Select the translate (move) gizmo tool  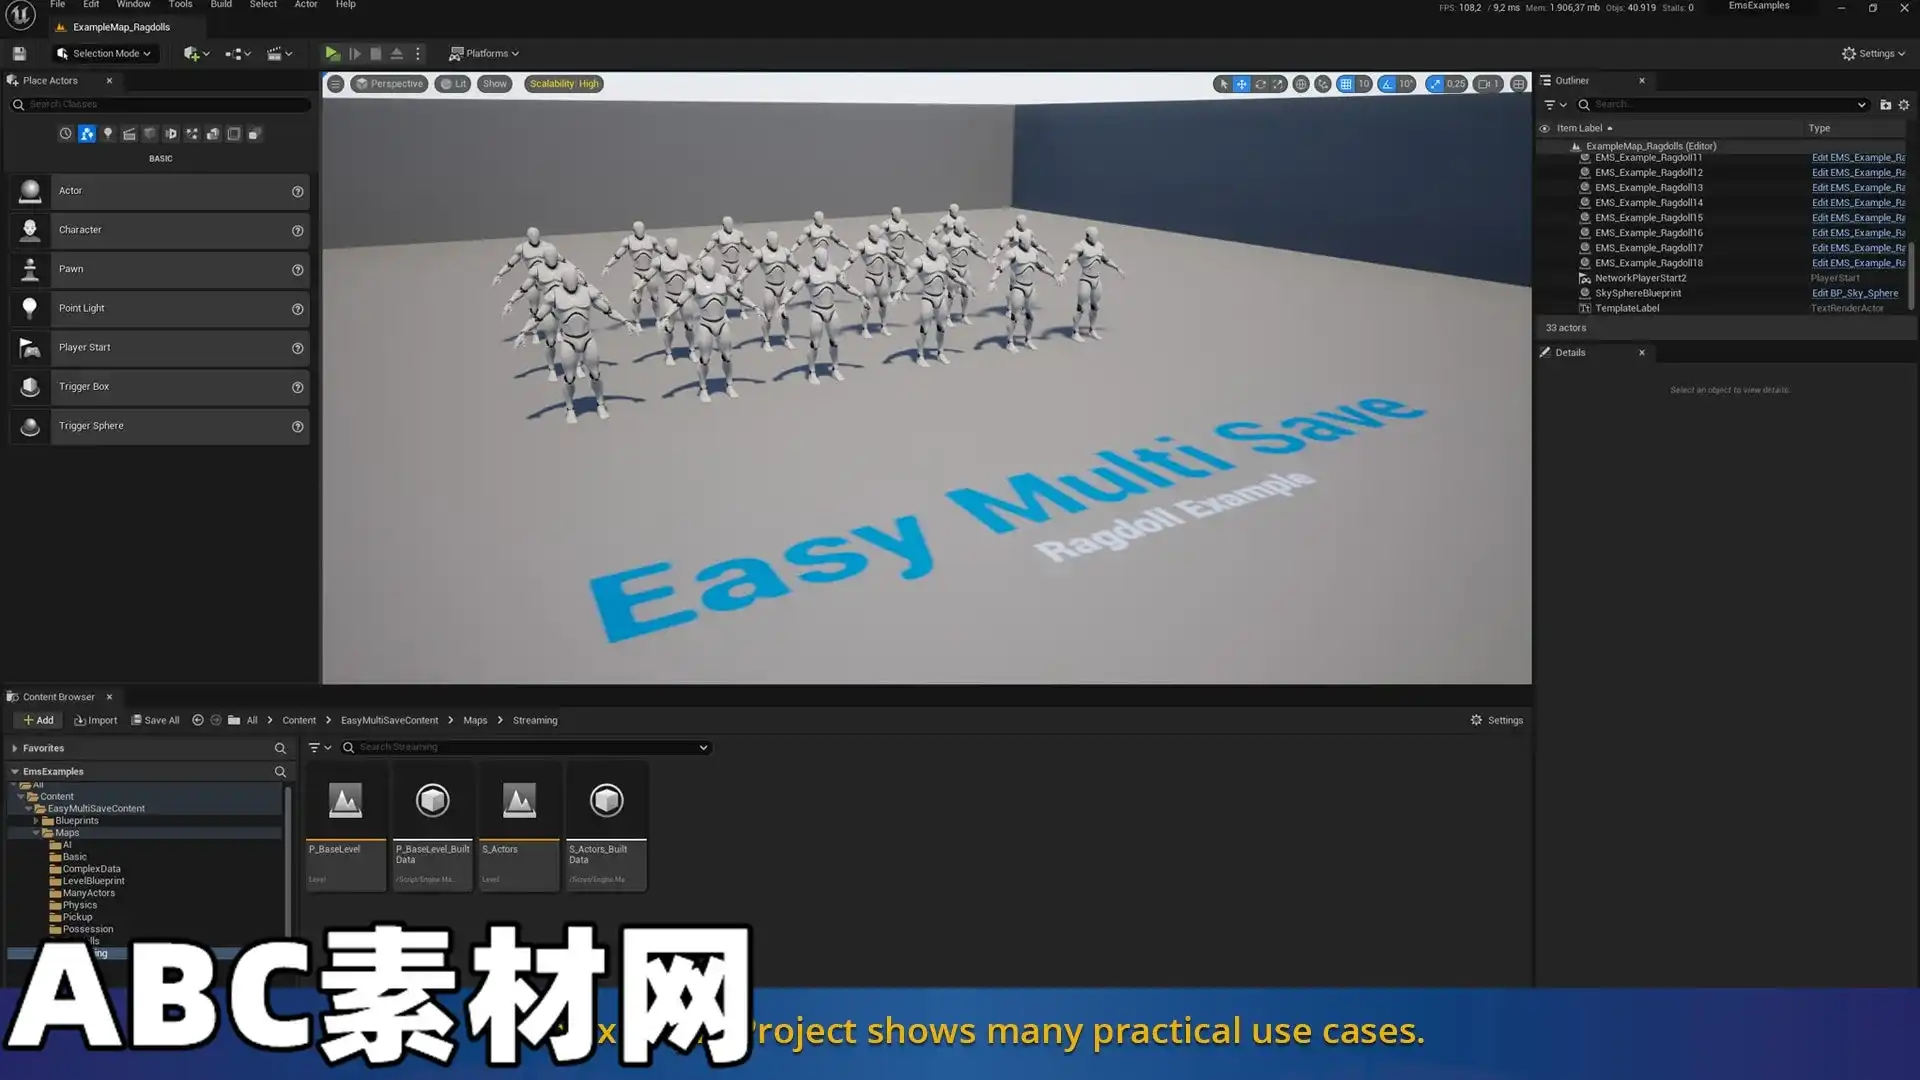point(1241,84)
